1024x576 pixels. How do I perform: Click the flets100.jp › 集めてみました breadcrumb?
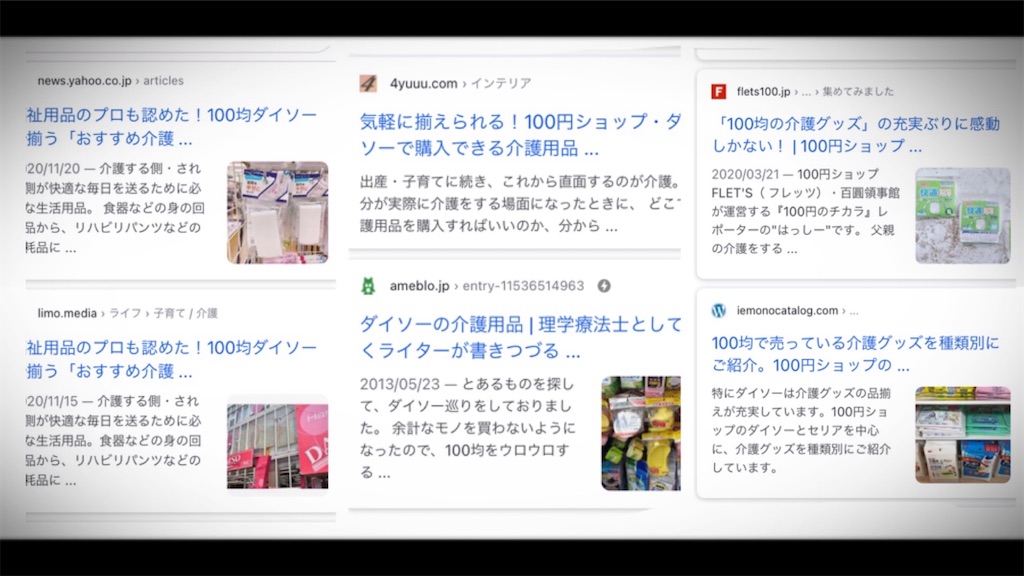[x=815, y=91]
